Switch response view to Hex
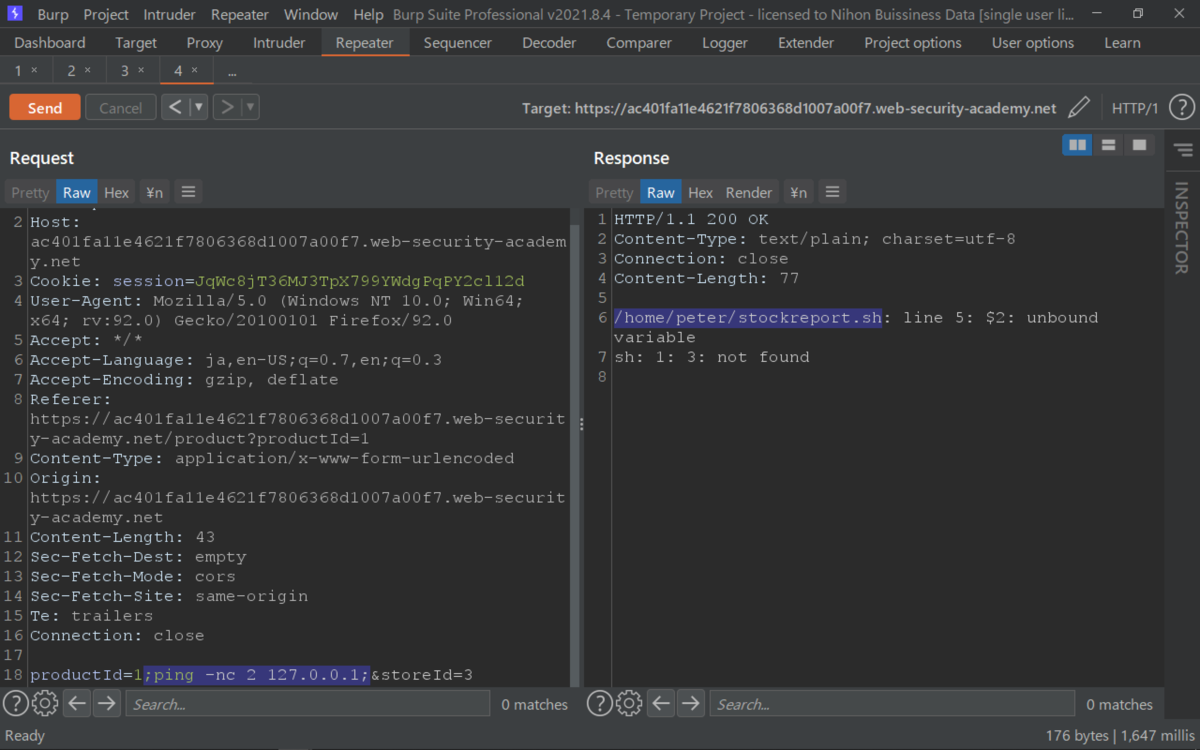Screen dimensions: 1200x750 (x=701, y=192)
